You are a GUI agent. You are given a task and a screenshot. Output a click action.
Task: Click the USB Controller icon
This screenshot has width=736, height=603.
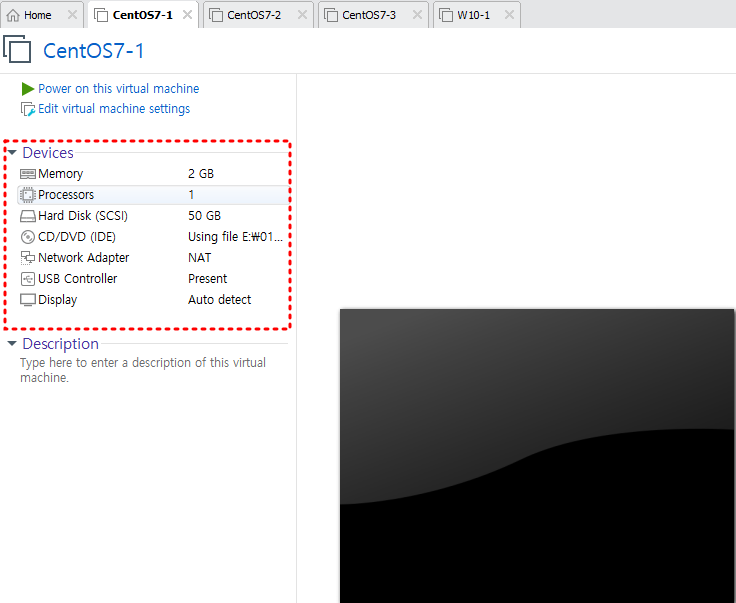(x=28, y=279)
